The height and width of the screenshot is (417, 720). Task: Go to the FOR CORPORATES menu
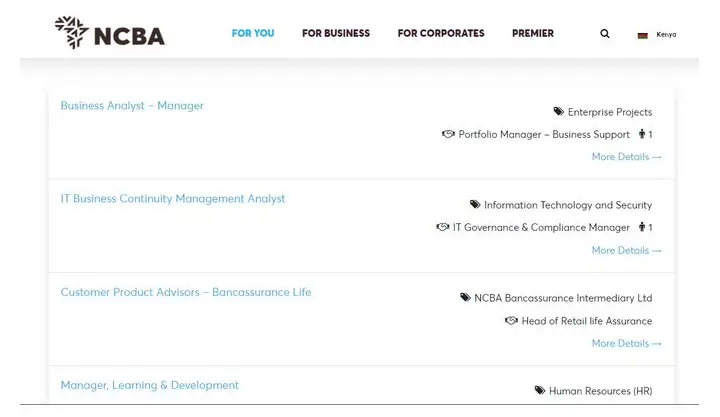[441, 33]
